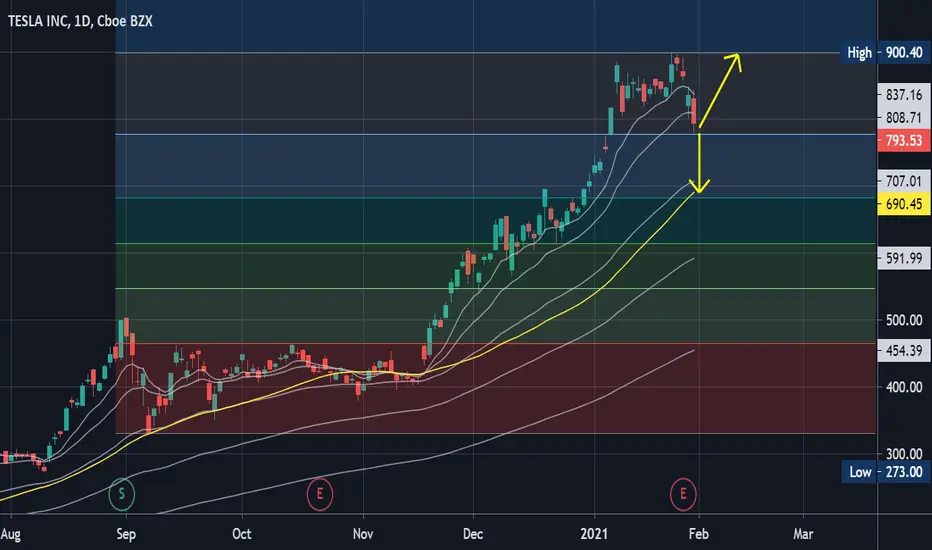
Task: Click the 400.00 price axis value
Action: (904, 387)
